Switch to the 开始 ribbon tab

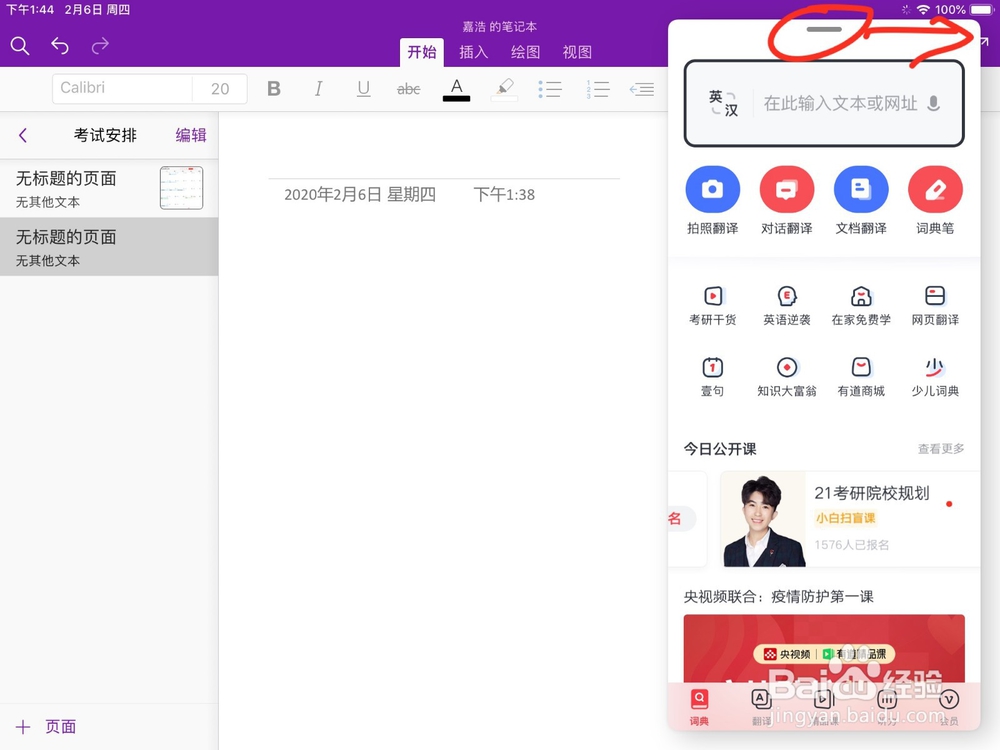(x=422, y=52)
